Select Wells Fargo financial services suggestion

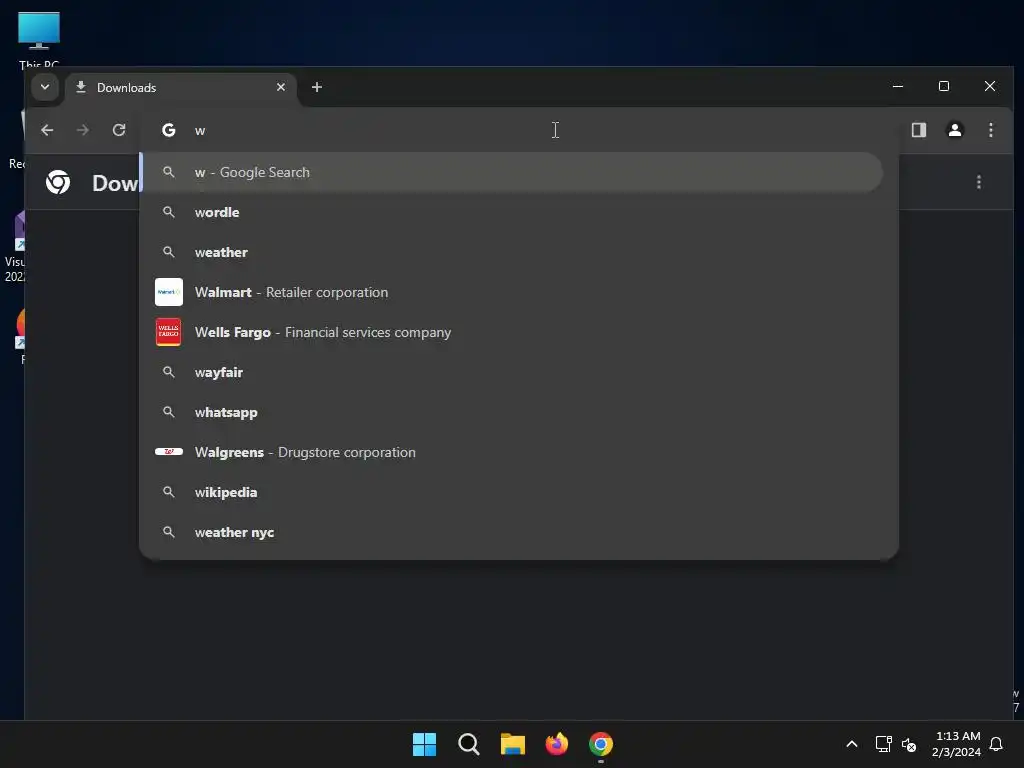click(x=512, y=332)
